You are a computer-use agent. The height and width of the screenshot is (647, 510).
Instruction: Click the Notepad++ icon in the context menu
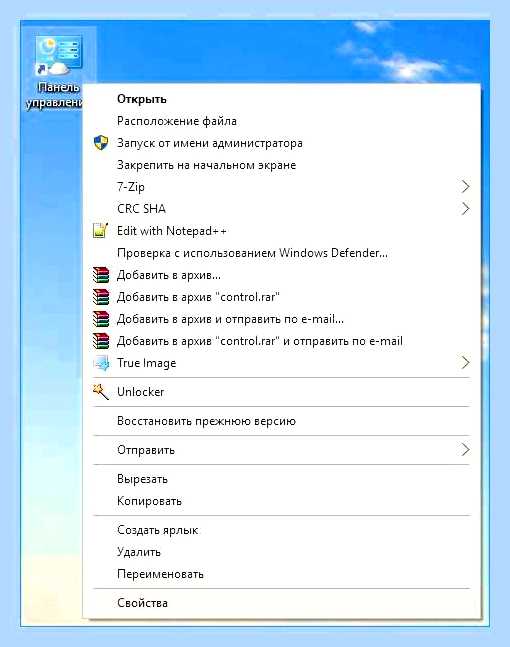click(101, 231)
